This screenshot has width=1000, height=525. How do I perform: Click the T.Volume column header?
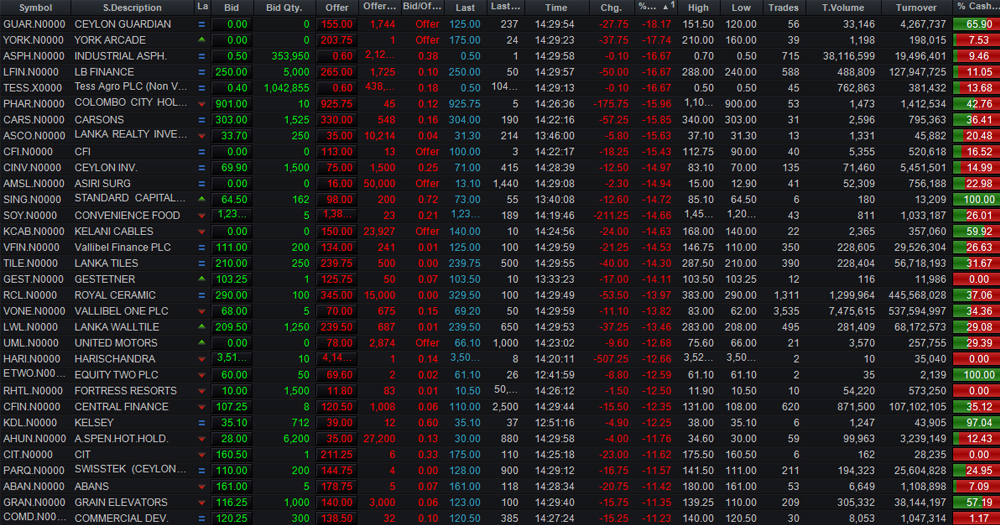842,8
